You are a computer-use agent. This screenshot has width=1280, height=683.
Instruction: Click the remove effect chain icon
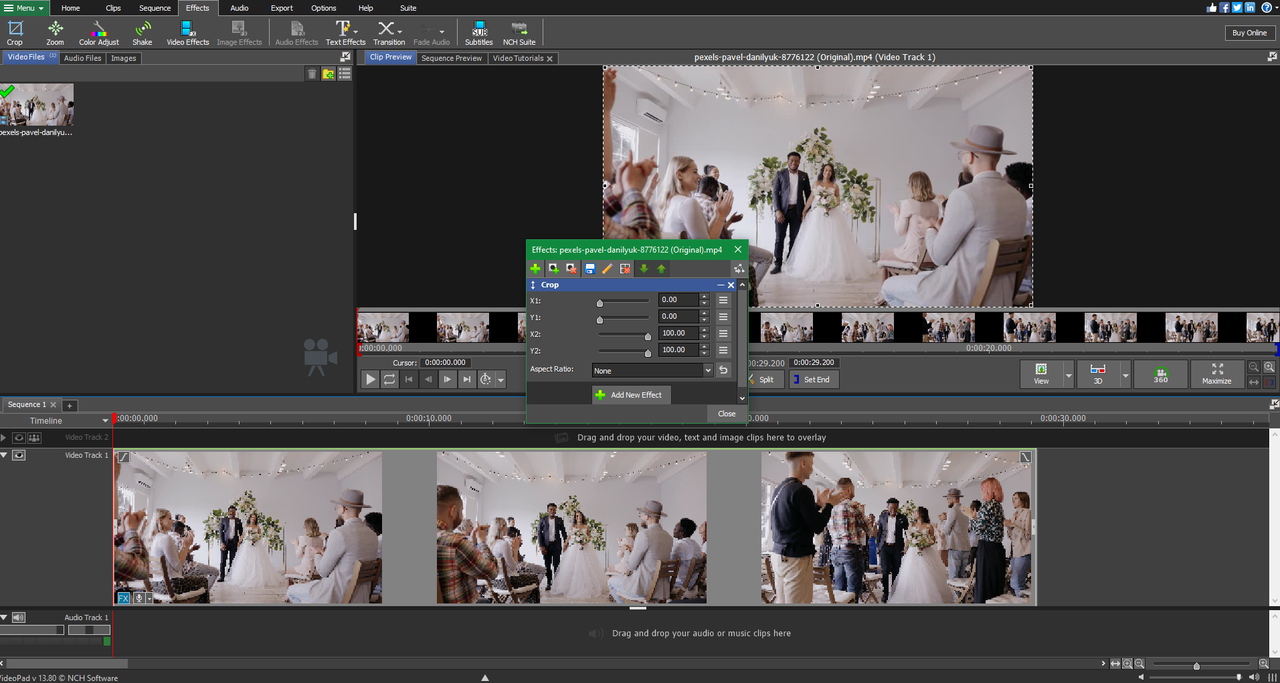coord(571,268)
